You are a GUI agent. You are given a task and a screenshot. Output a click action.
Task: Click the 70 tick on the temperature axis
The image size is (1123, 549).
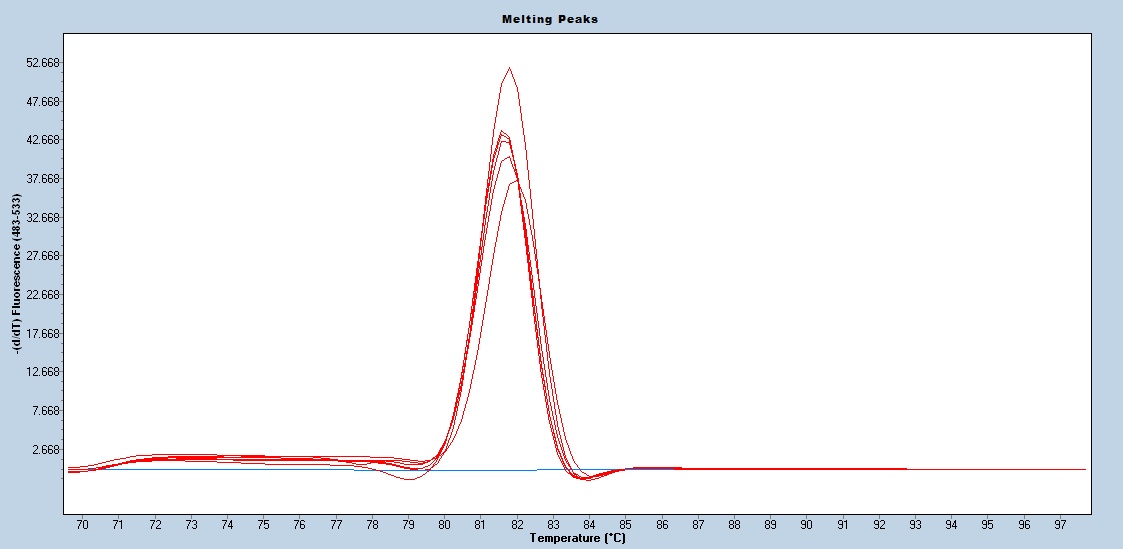click(x=82, y=524)
